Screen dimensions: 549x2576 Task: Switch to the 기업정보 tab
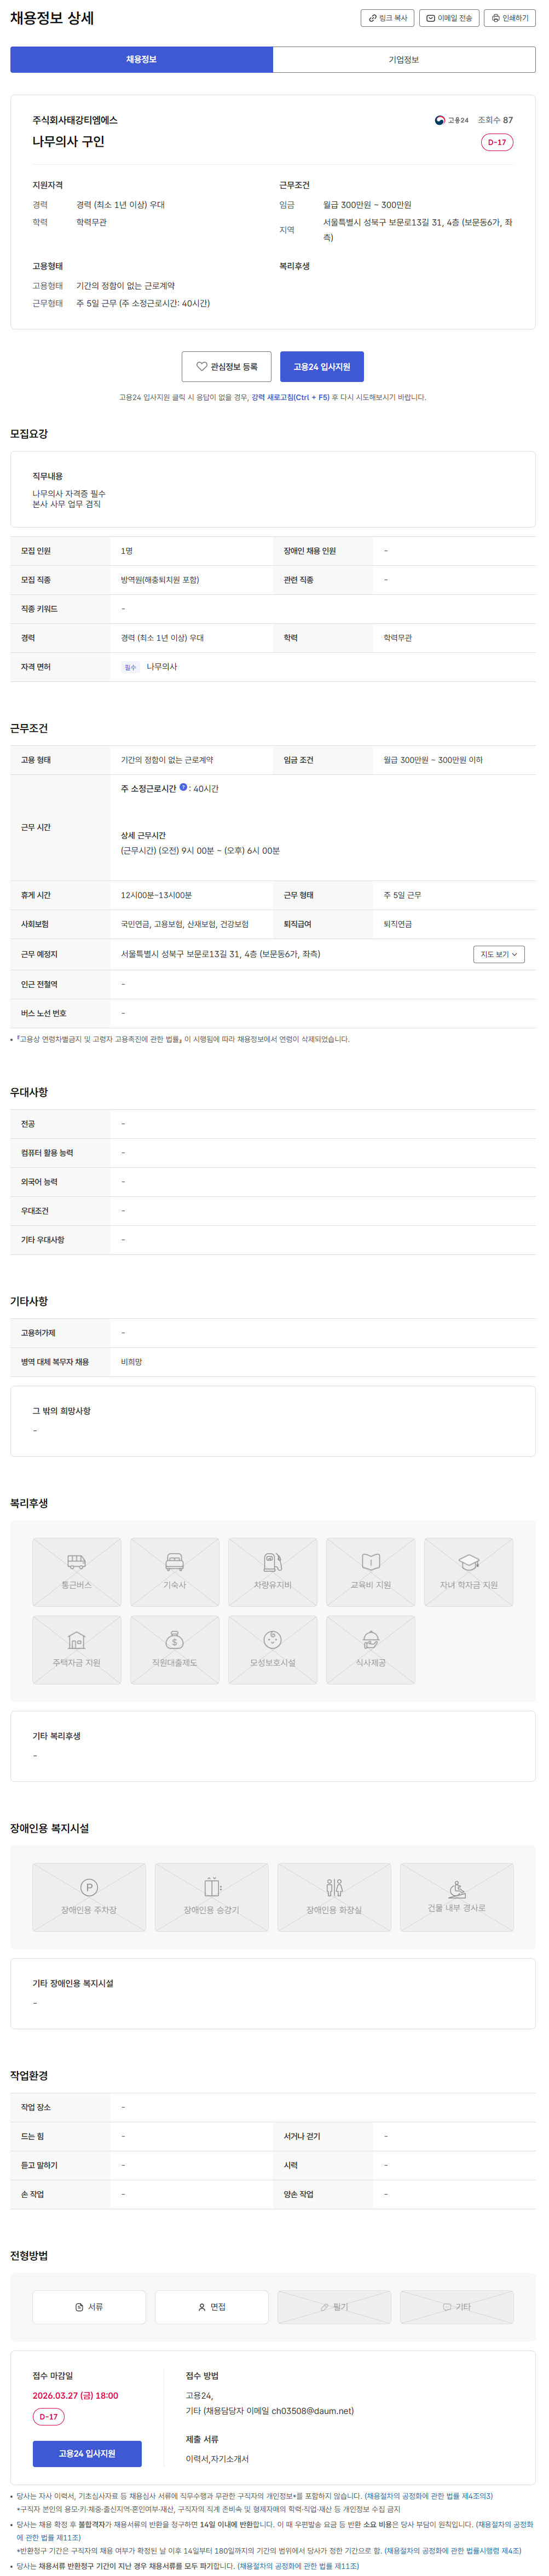tap(403, 60)
